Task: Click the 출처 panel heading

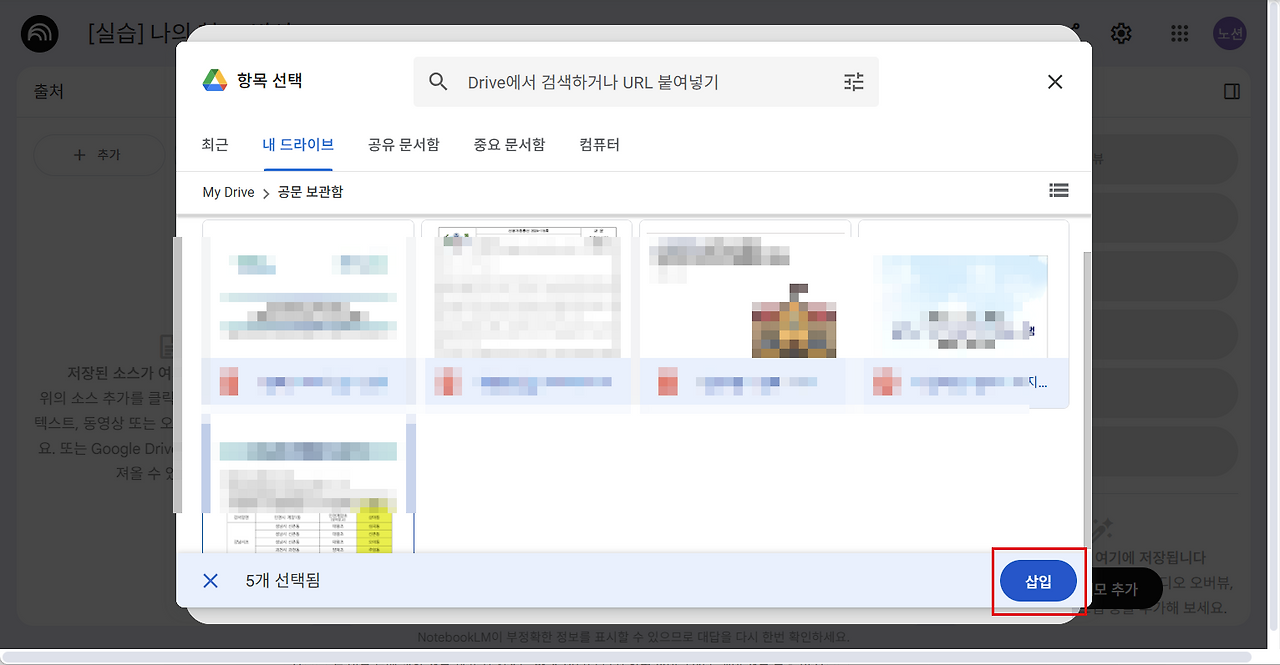Action: tap(49, 92)
